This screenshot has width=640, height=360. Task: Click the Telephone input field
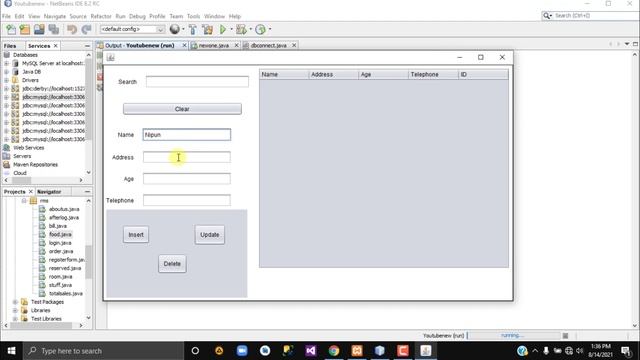tap(187, 200)
